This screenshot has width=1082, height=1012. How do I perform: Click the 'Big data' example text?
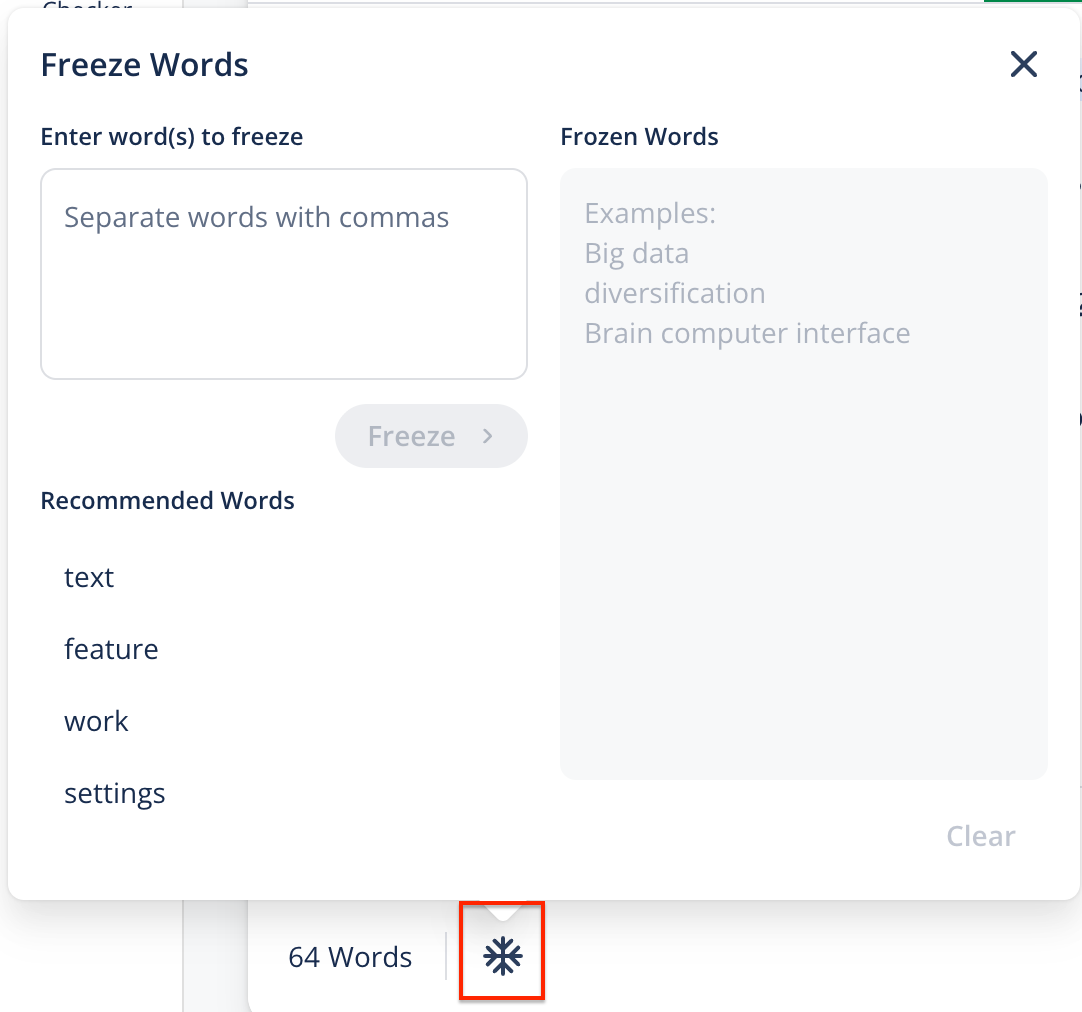click(x=636, y=253)
